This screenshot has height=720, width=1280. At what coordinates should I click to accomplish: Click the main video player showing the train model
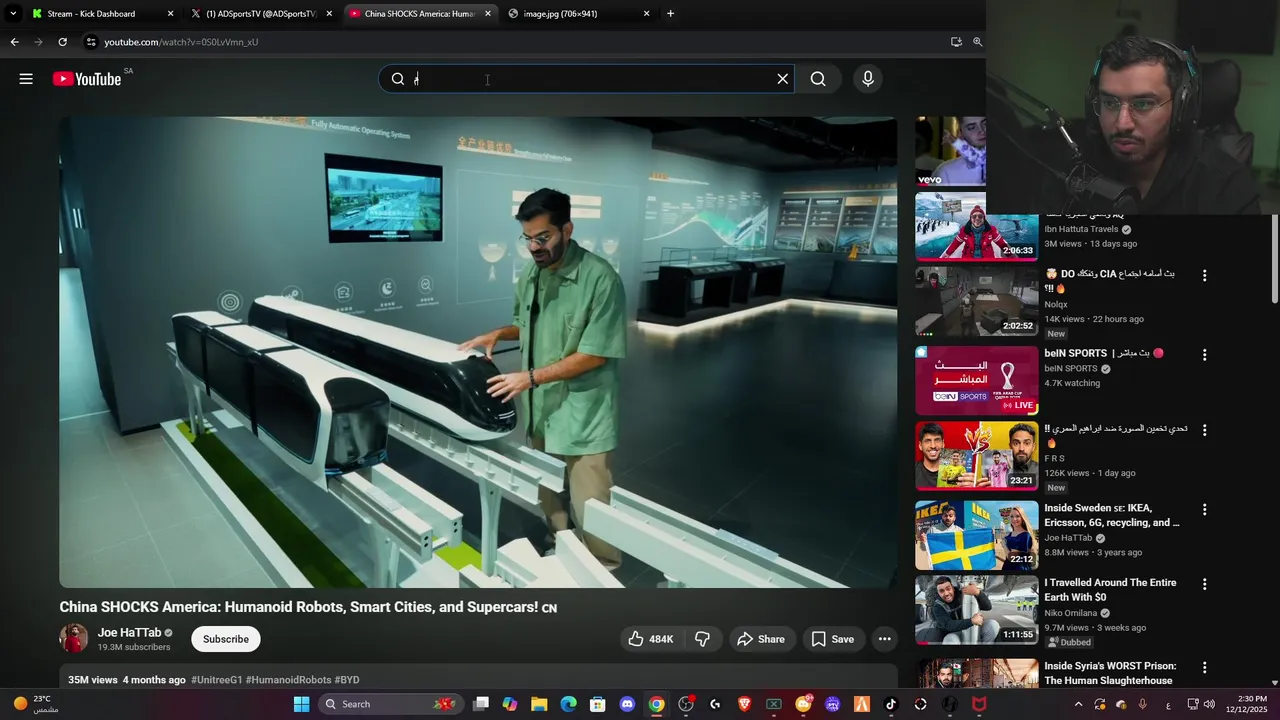tap(478, 352)
